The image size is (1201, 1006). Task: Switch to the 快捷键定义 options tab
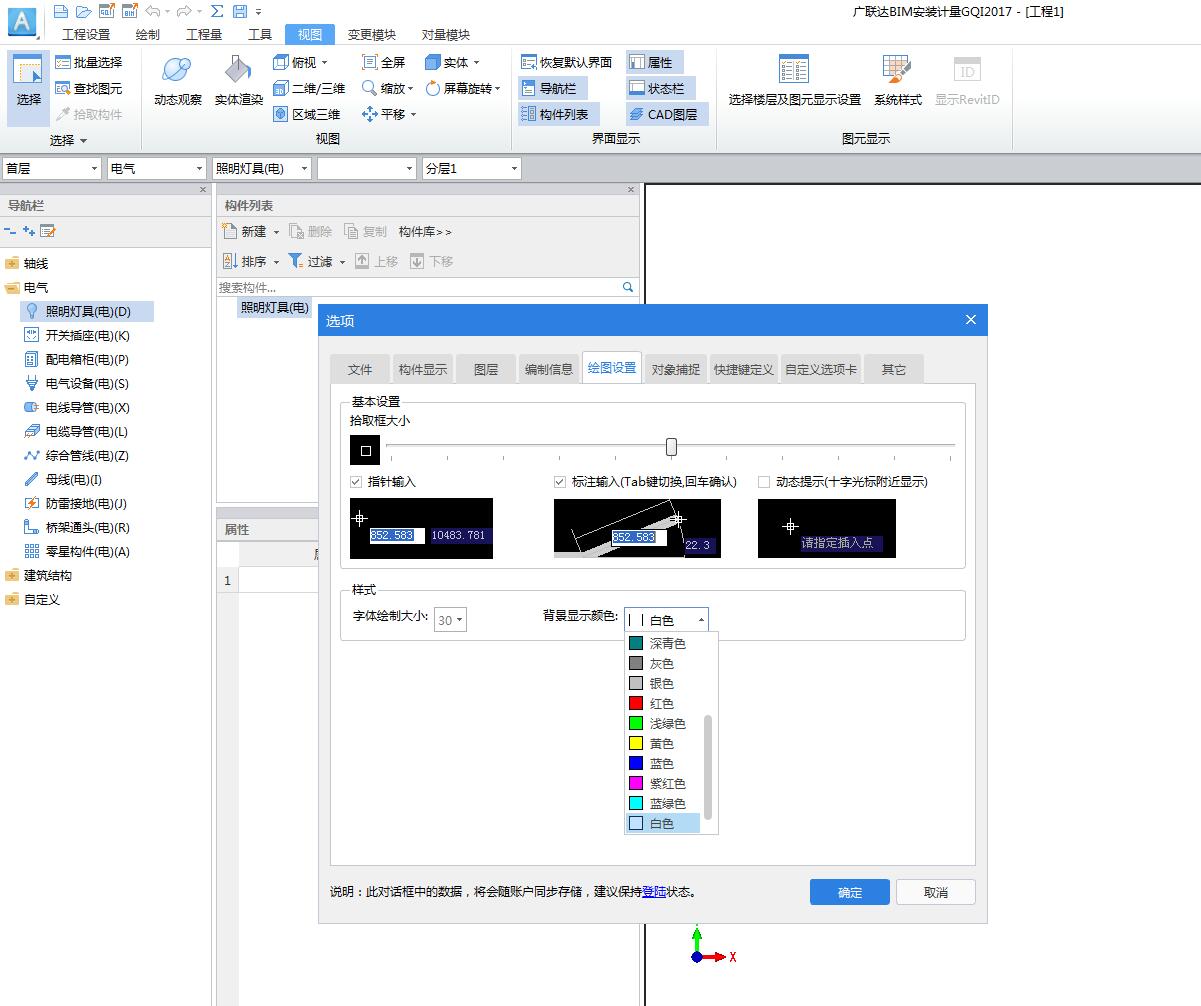pyautogui.click(x=743, y=369)
